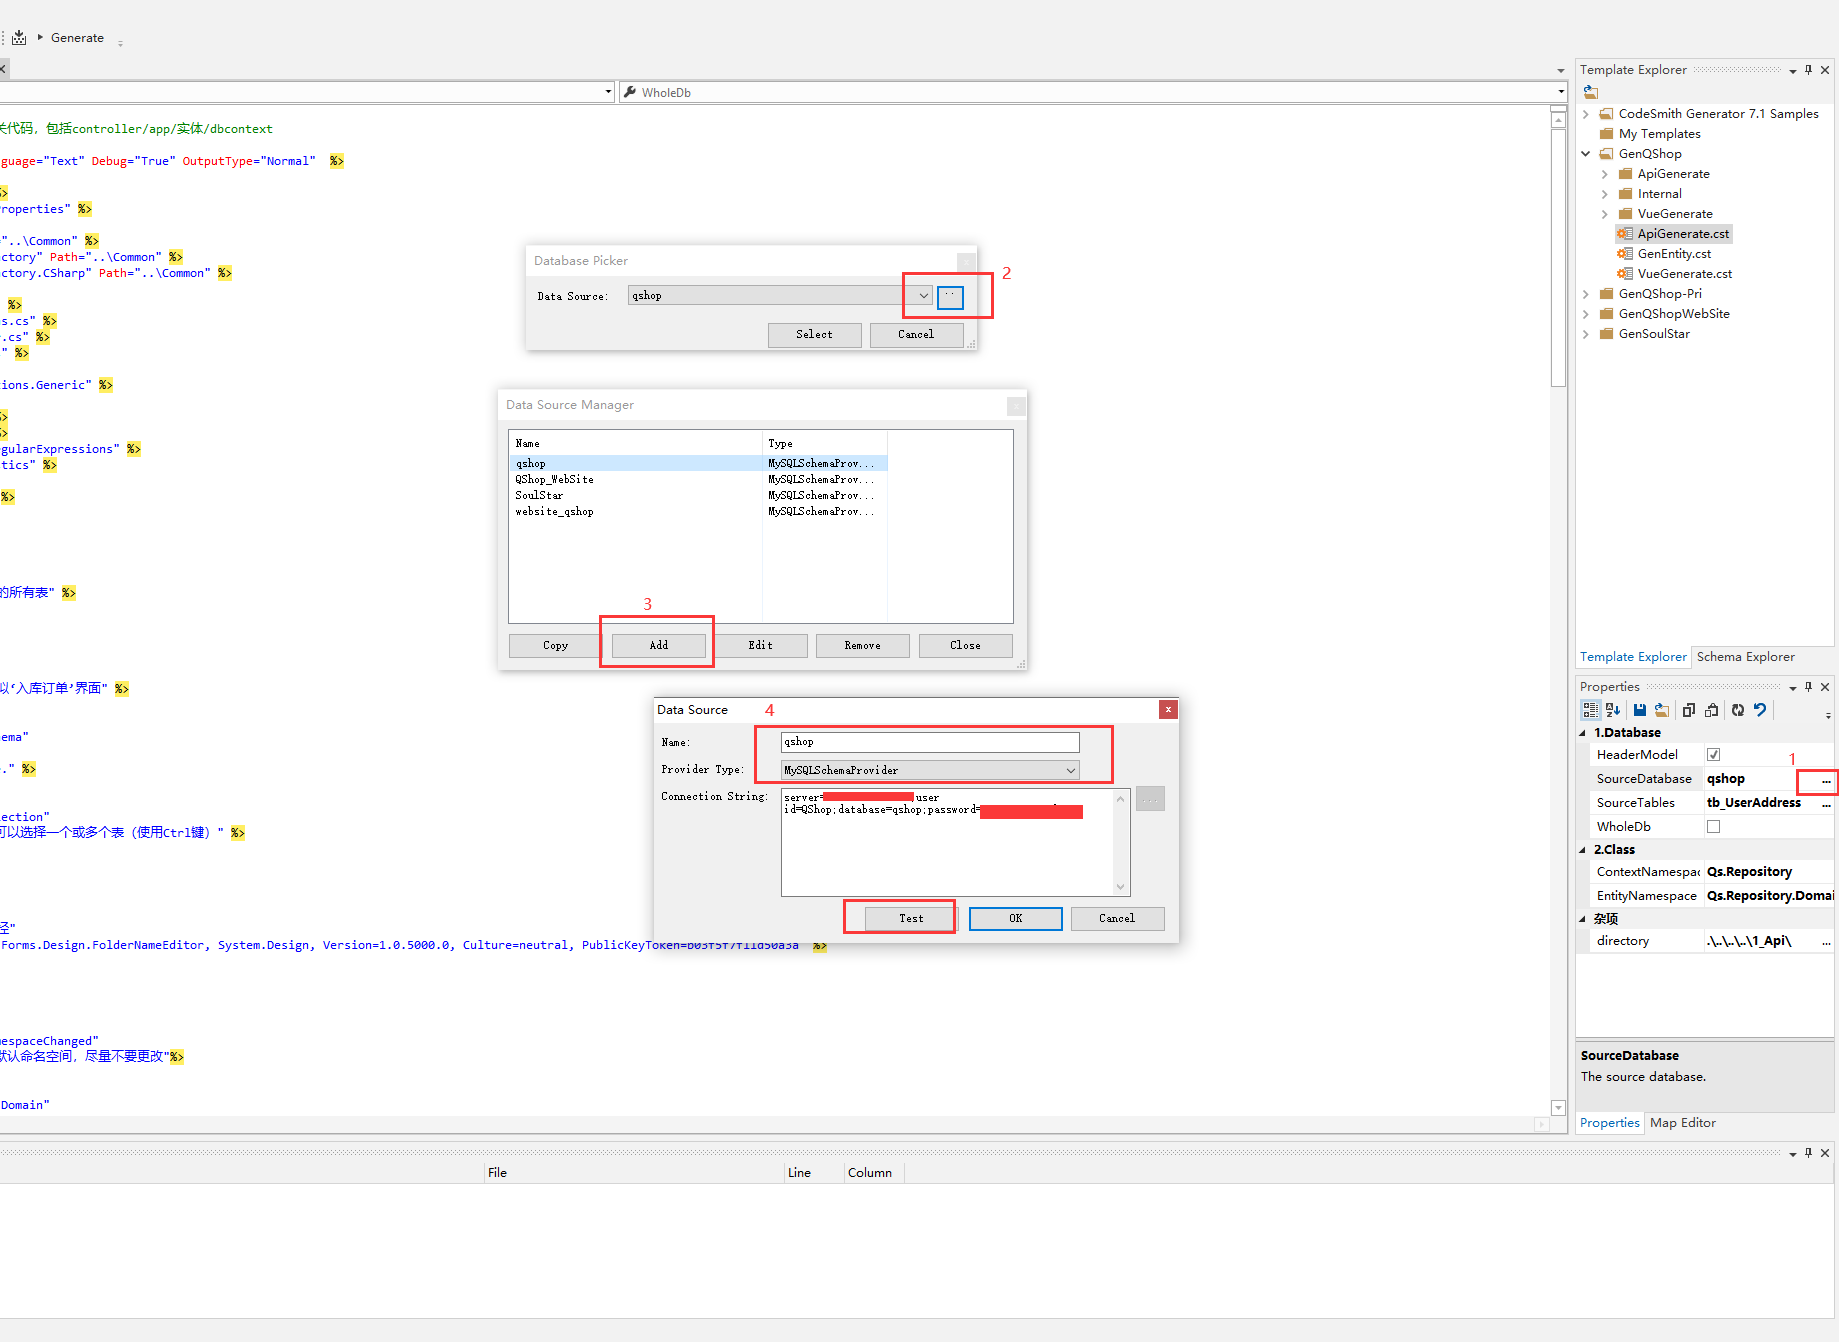
Task: Click Close in Data Source Manager
Action: click(966, 646)
